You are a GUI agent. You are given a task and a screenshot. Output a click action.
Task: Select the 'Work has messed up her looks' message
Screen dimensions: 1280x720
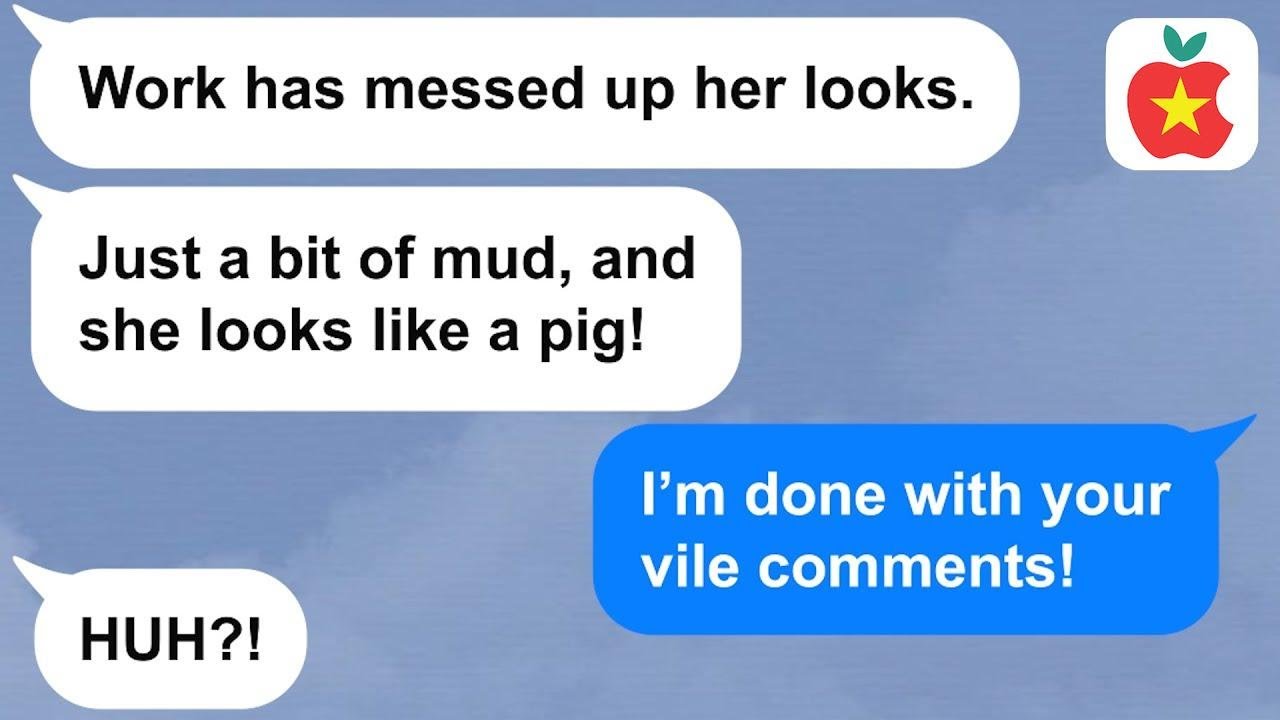525,91
